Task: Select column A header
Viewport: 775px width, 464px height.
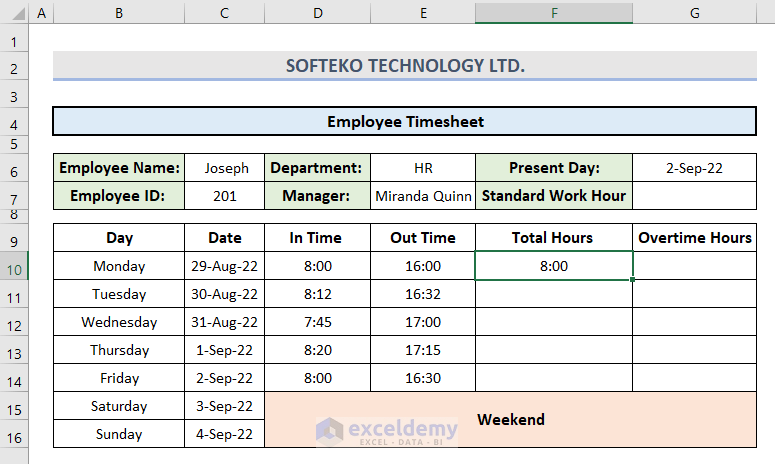Action: [x=42, y=13]
